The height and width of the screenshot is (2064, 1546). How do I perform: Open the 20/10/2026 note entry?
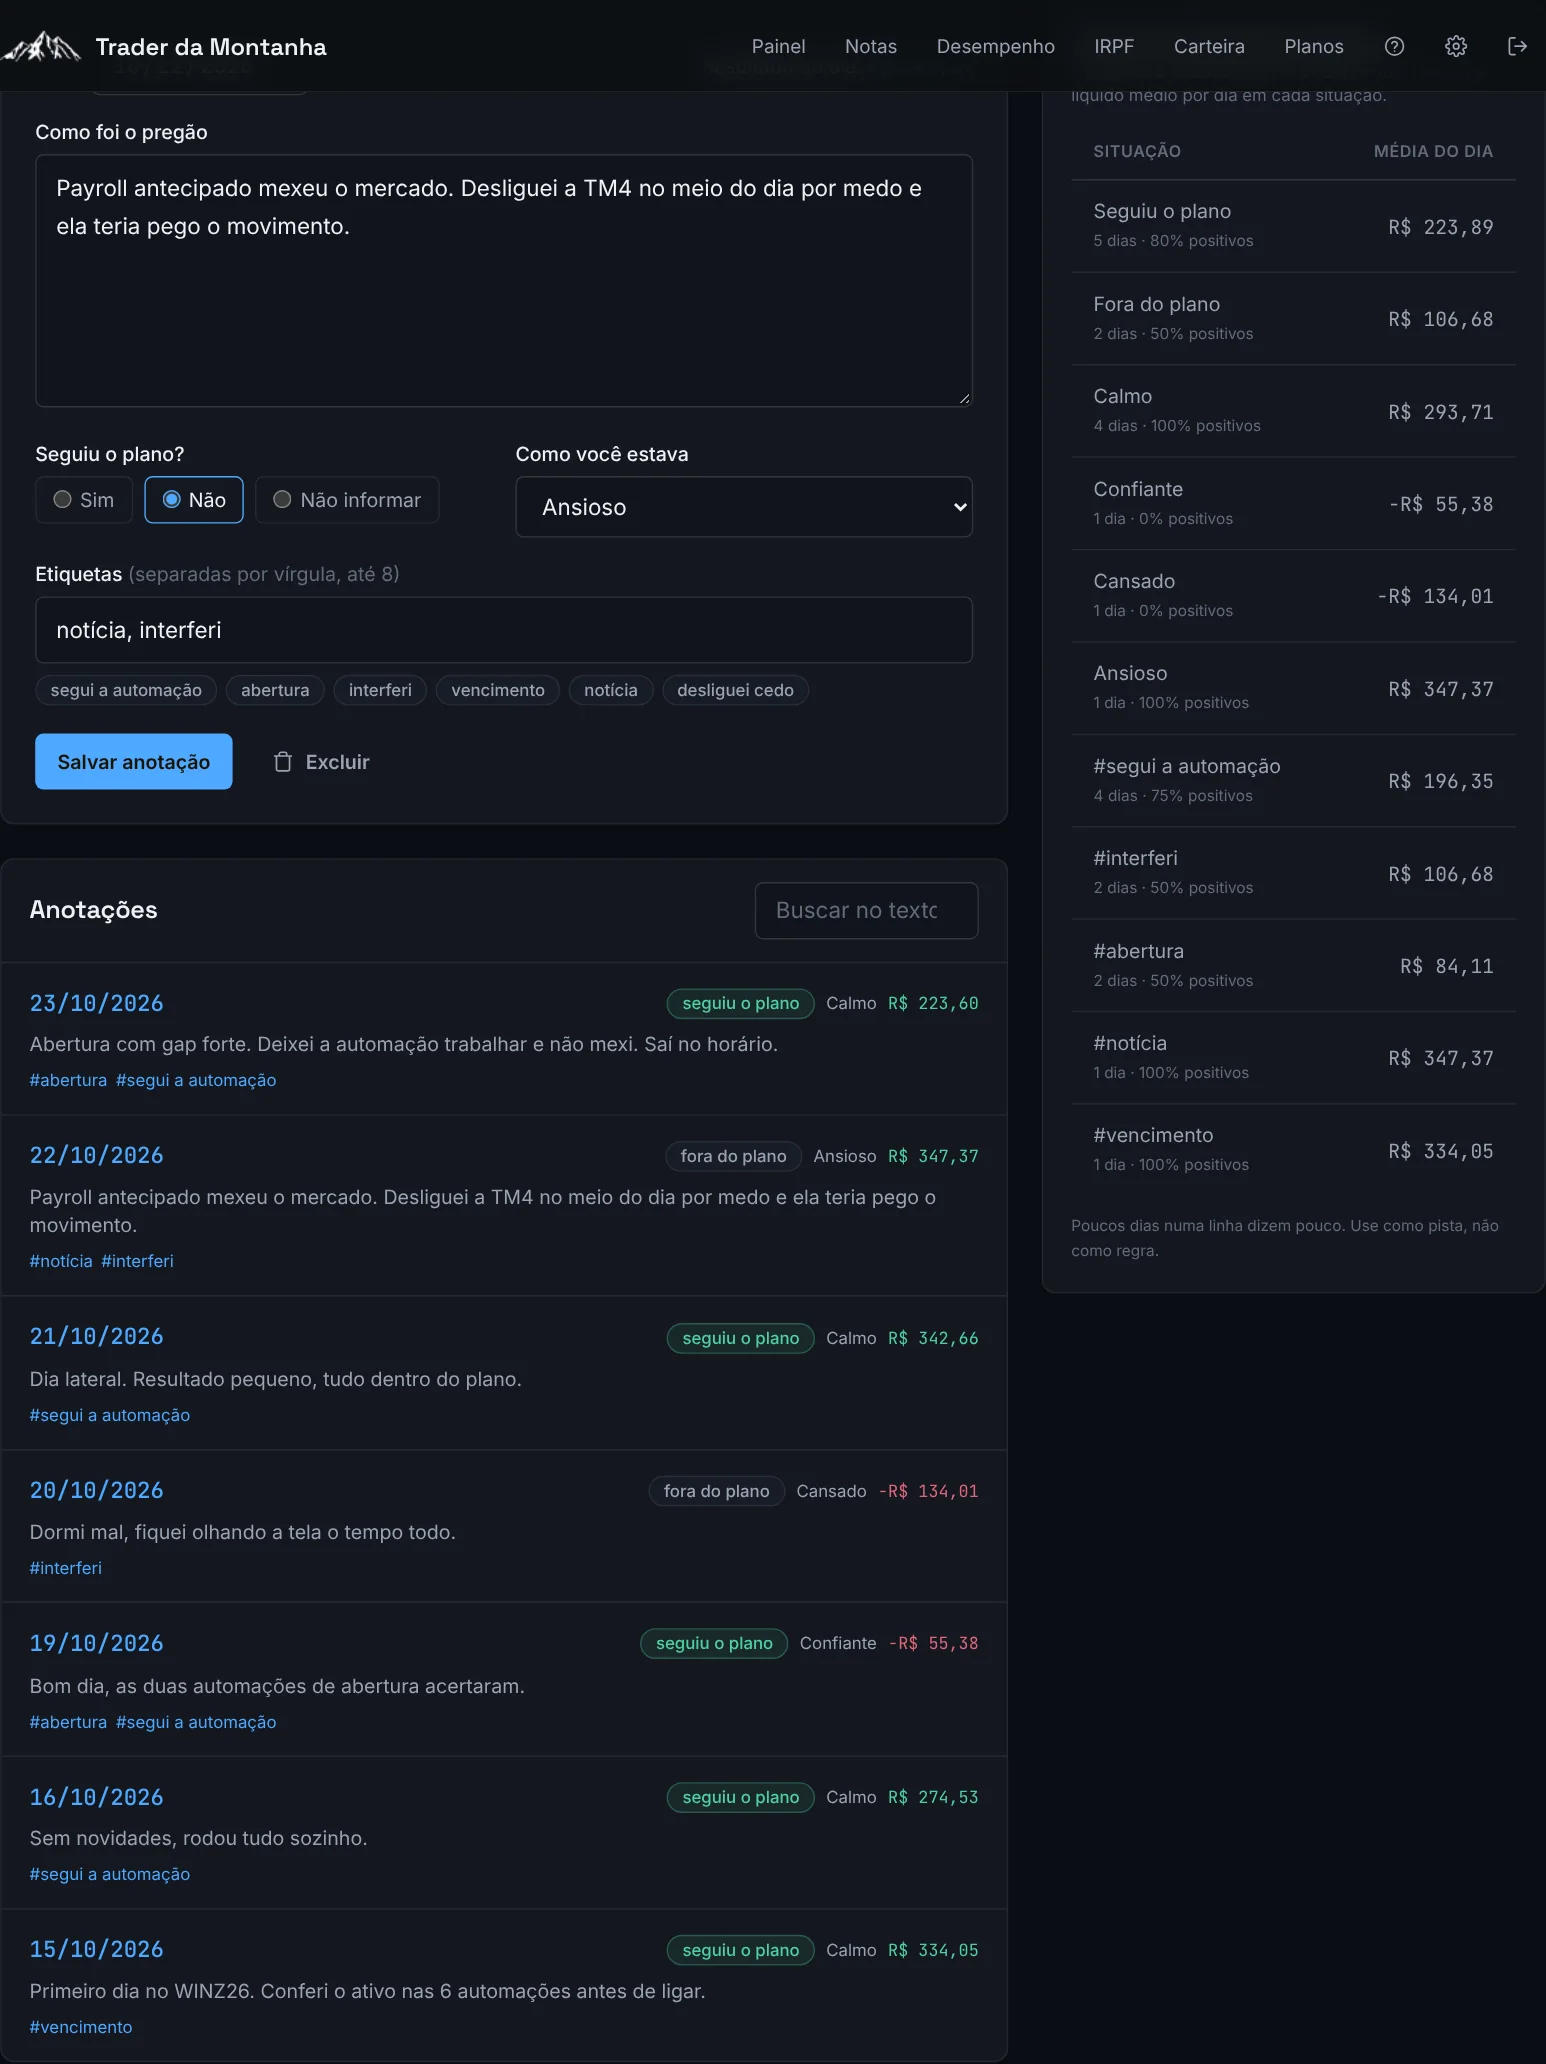[504, 1527]
